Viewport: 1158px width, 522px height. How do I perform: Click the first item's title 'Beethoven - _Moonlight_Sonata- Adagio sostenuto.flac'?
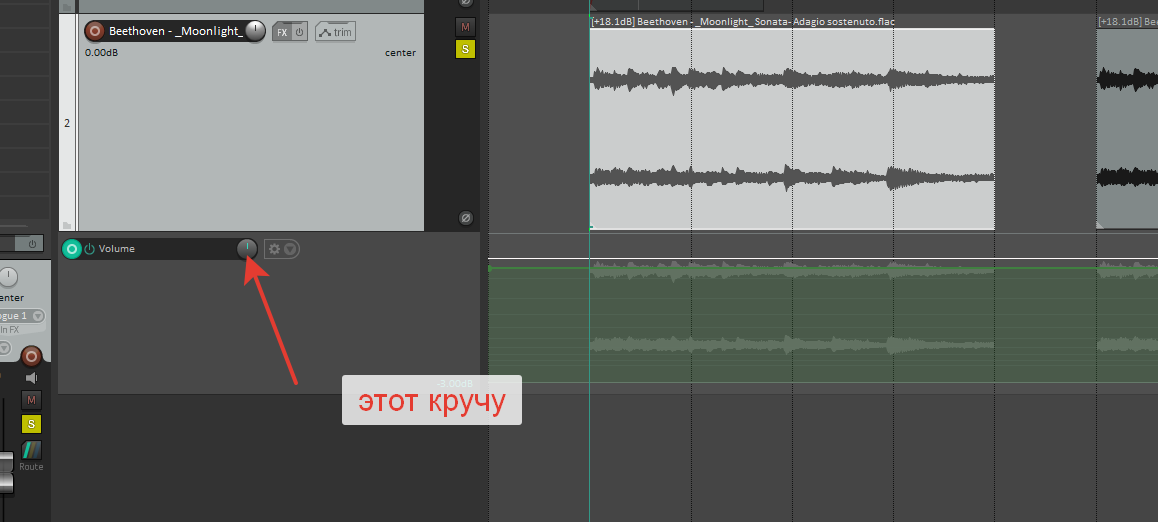coord(766,22)
